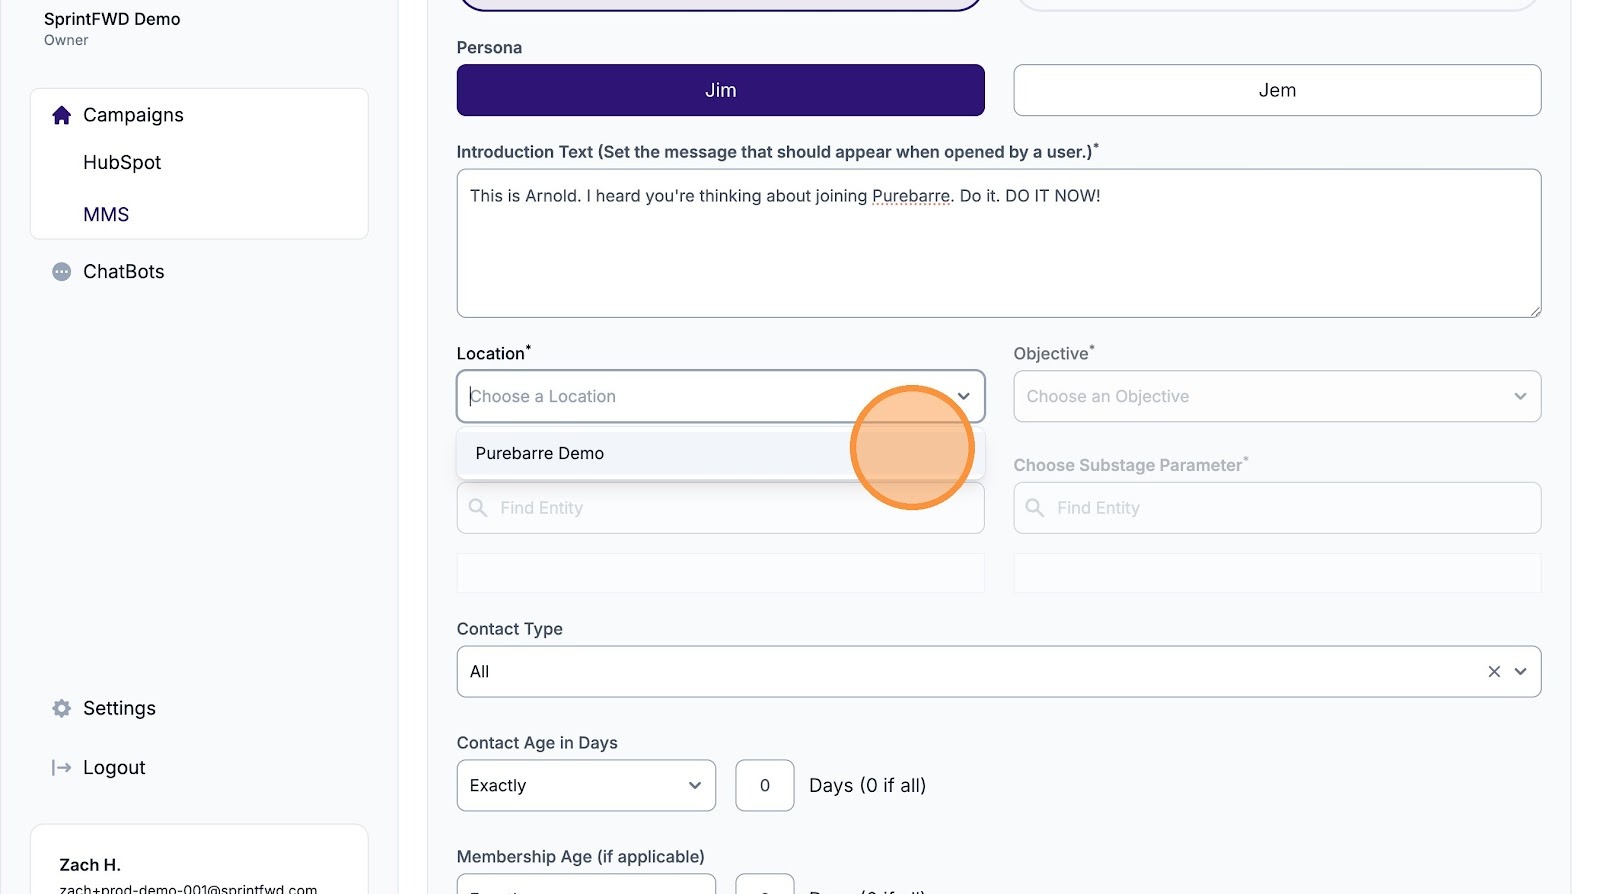Screen dimensions: 1600x894
Task: Click the Logout arrow icon
Action: [x=61, y=768]
